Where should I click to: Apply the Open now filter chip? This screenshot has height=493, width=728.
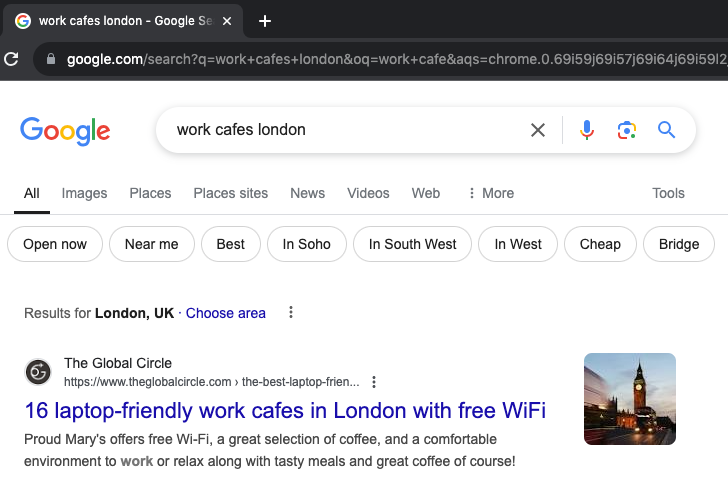(55, 244)
